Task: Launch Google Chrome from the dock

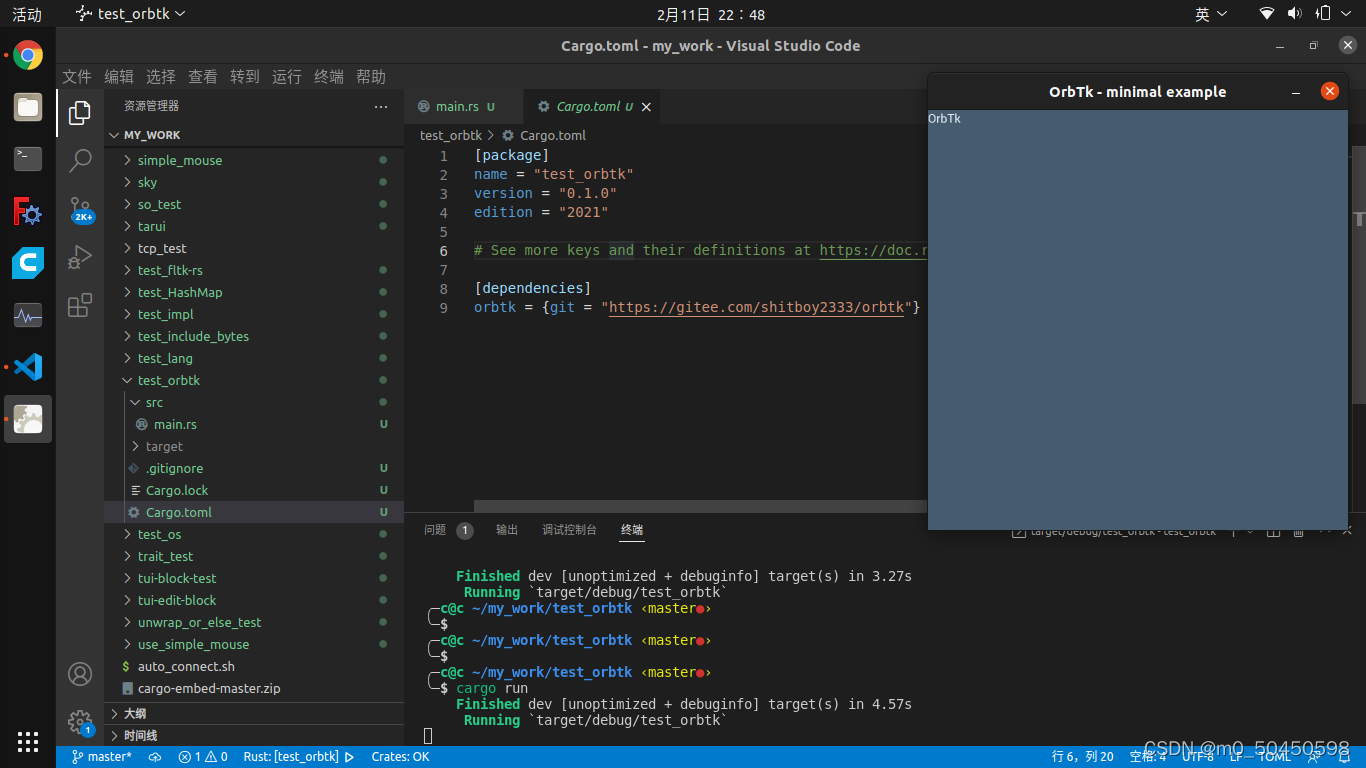Action: (28, 55)
